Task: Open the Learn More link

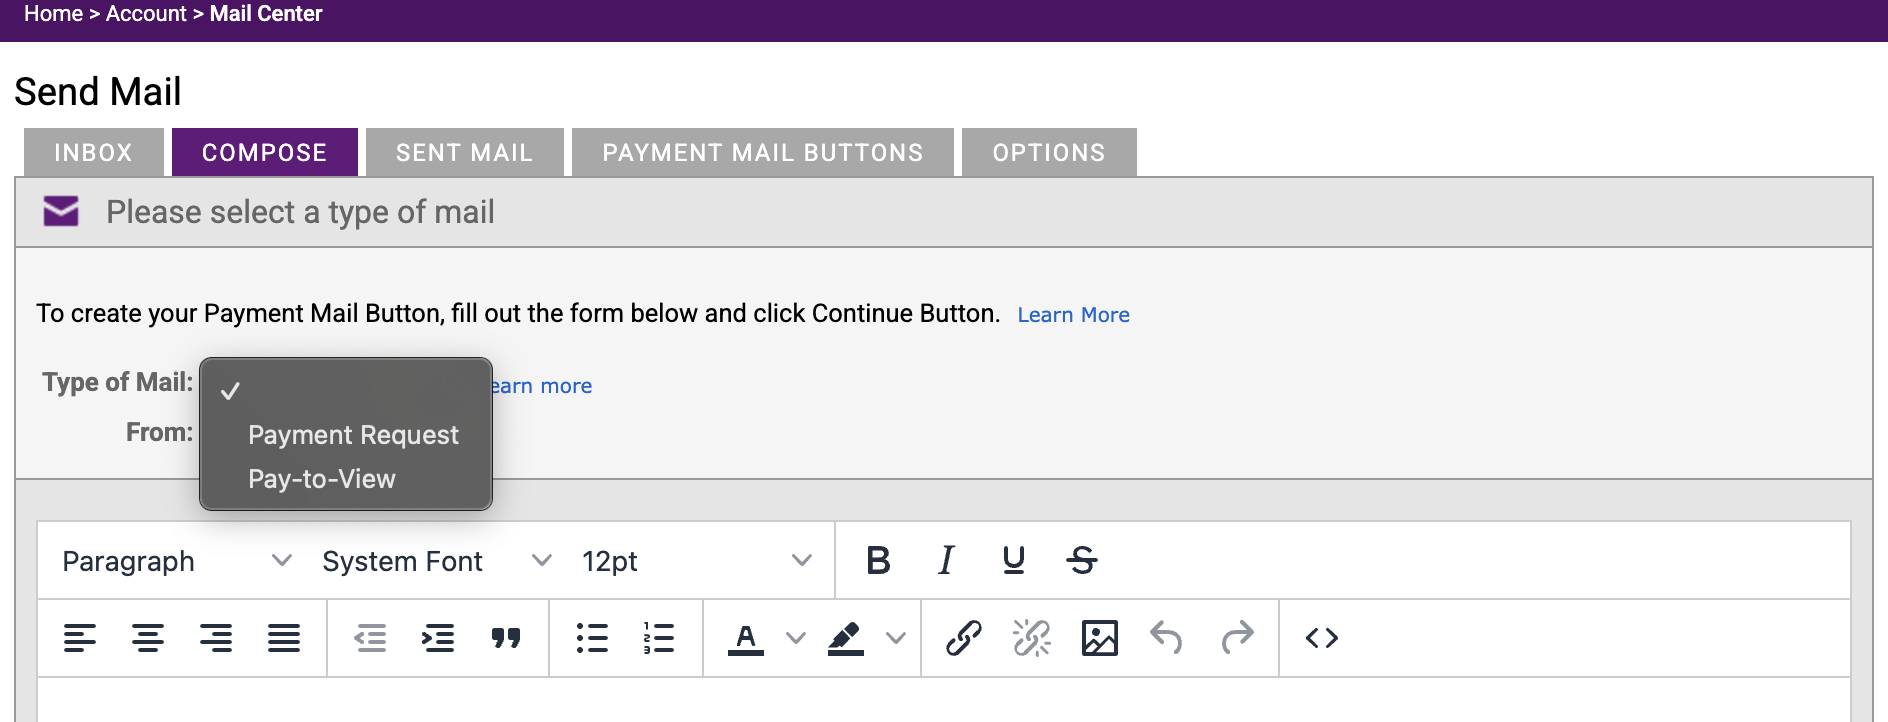Action: pyautogui.click(x=1073, y=315)
